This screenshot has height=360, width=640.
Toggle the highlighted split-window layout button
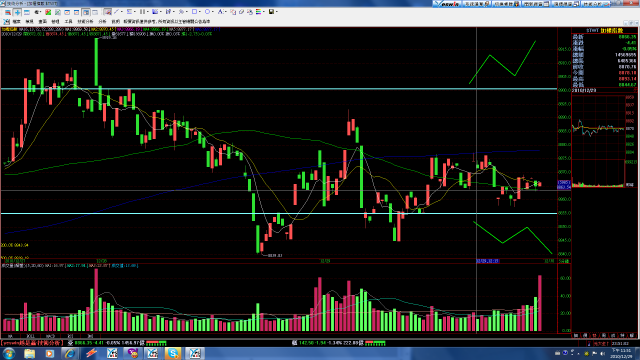[86, 12]
